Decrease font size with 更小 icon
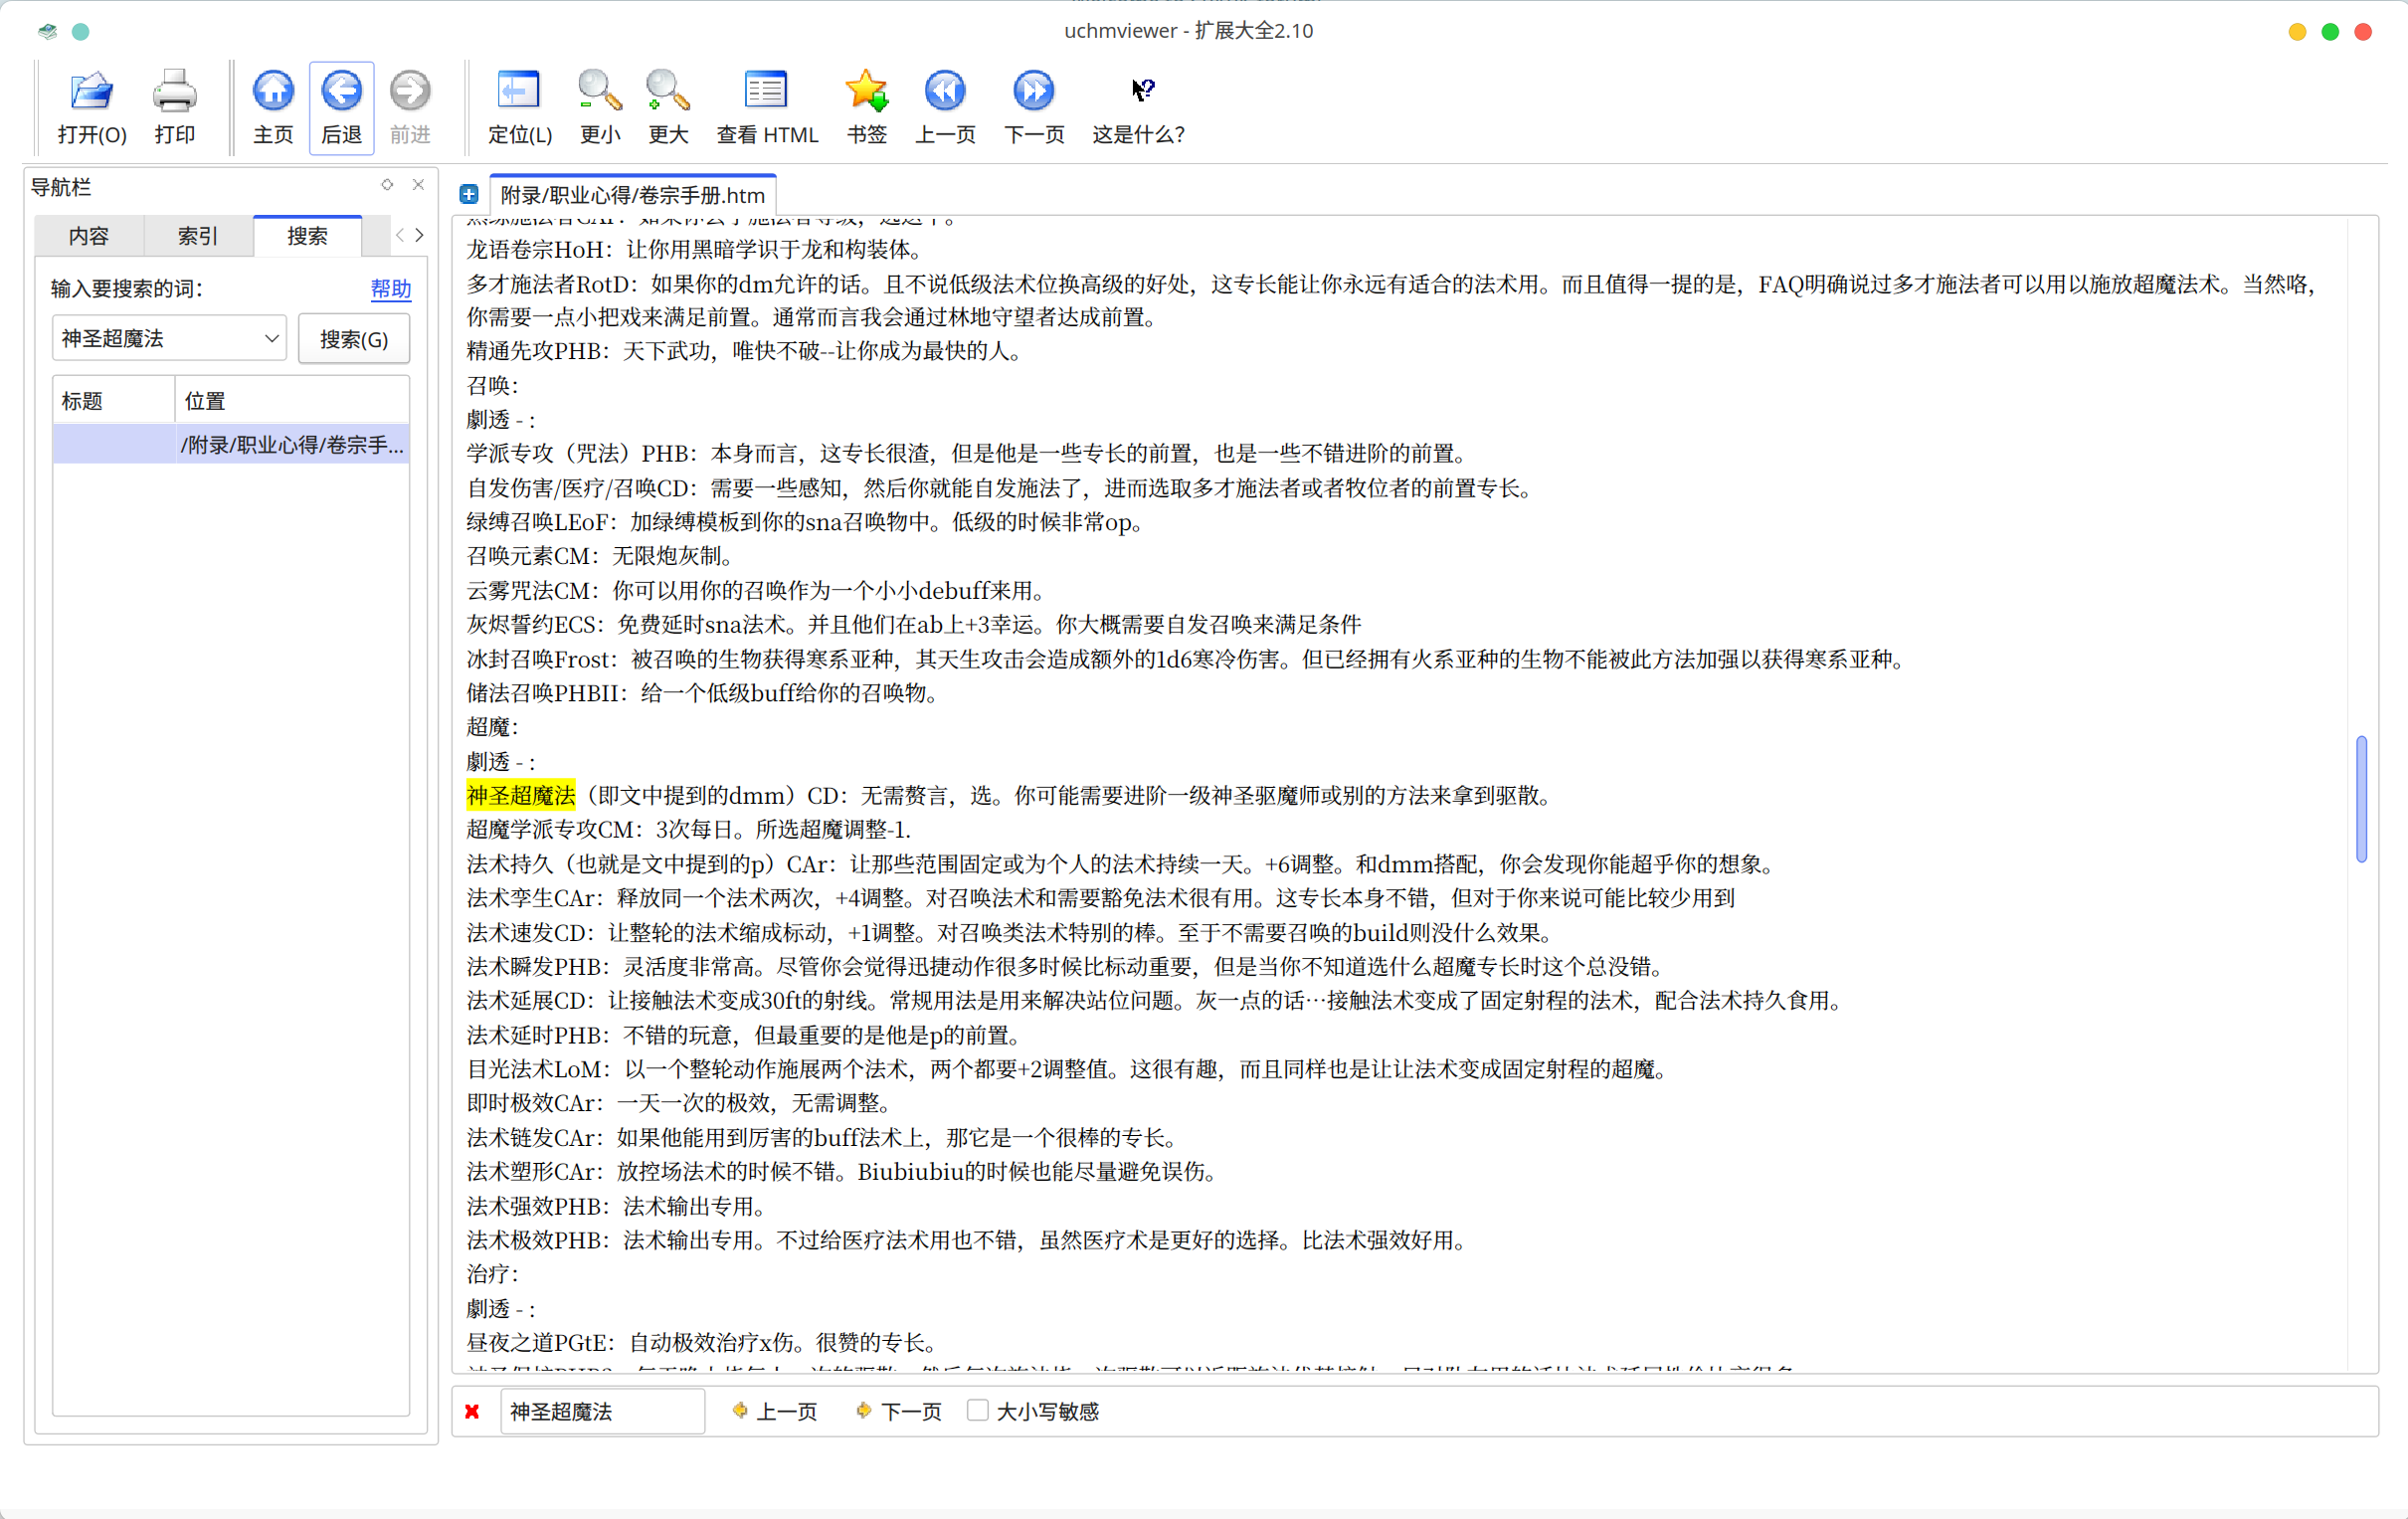This screenshot has height=1519, width=2408. 599,92
